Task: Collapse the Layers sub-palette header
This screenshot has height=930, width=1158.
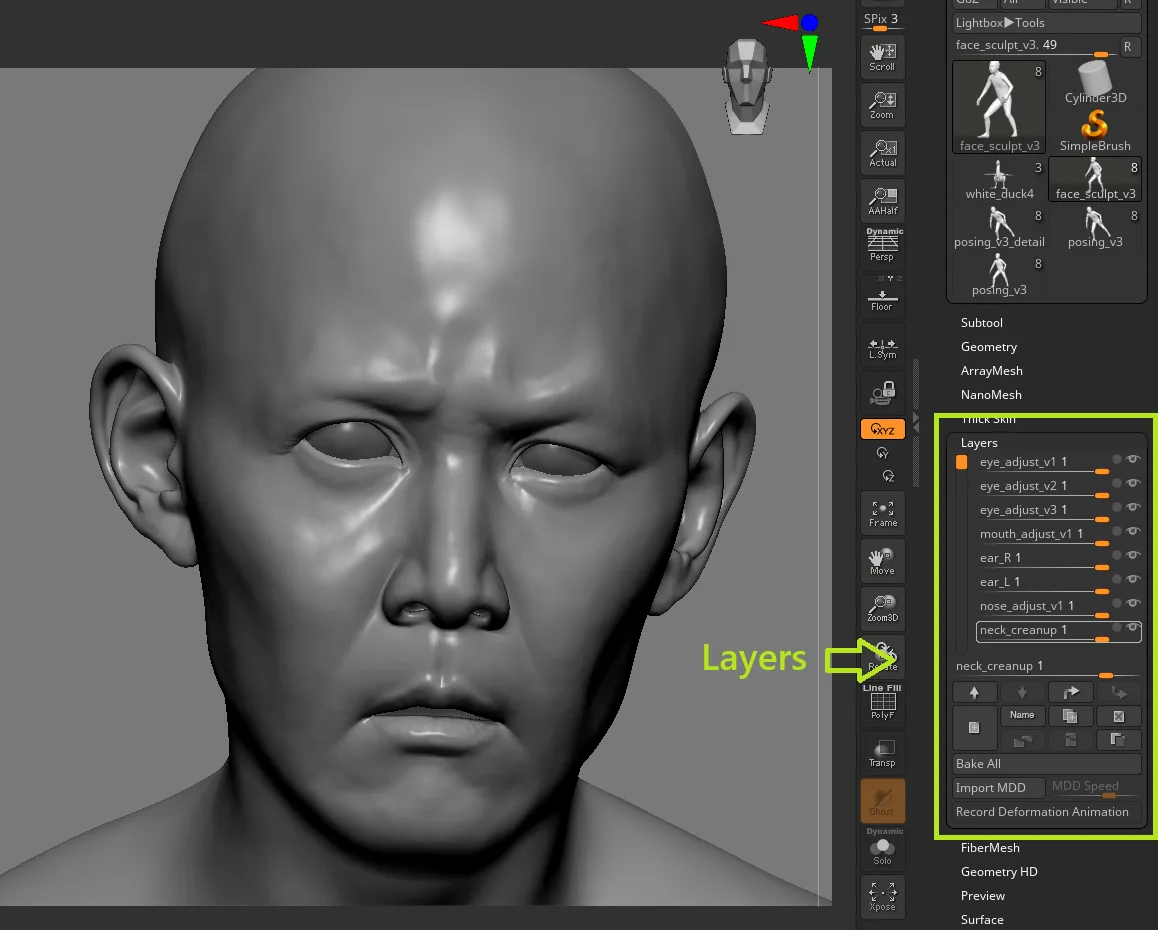Action: (979, 442)
